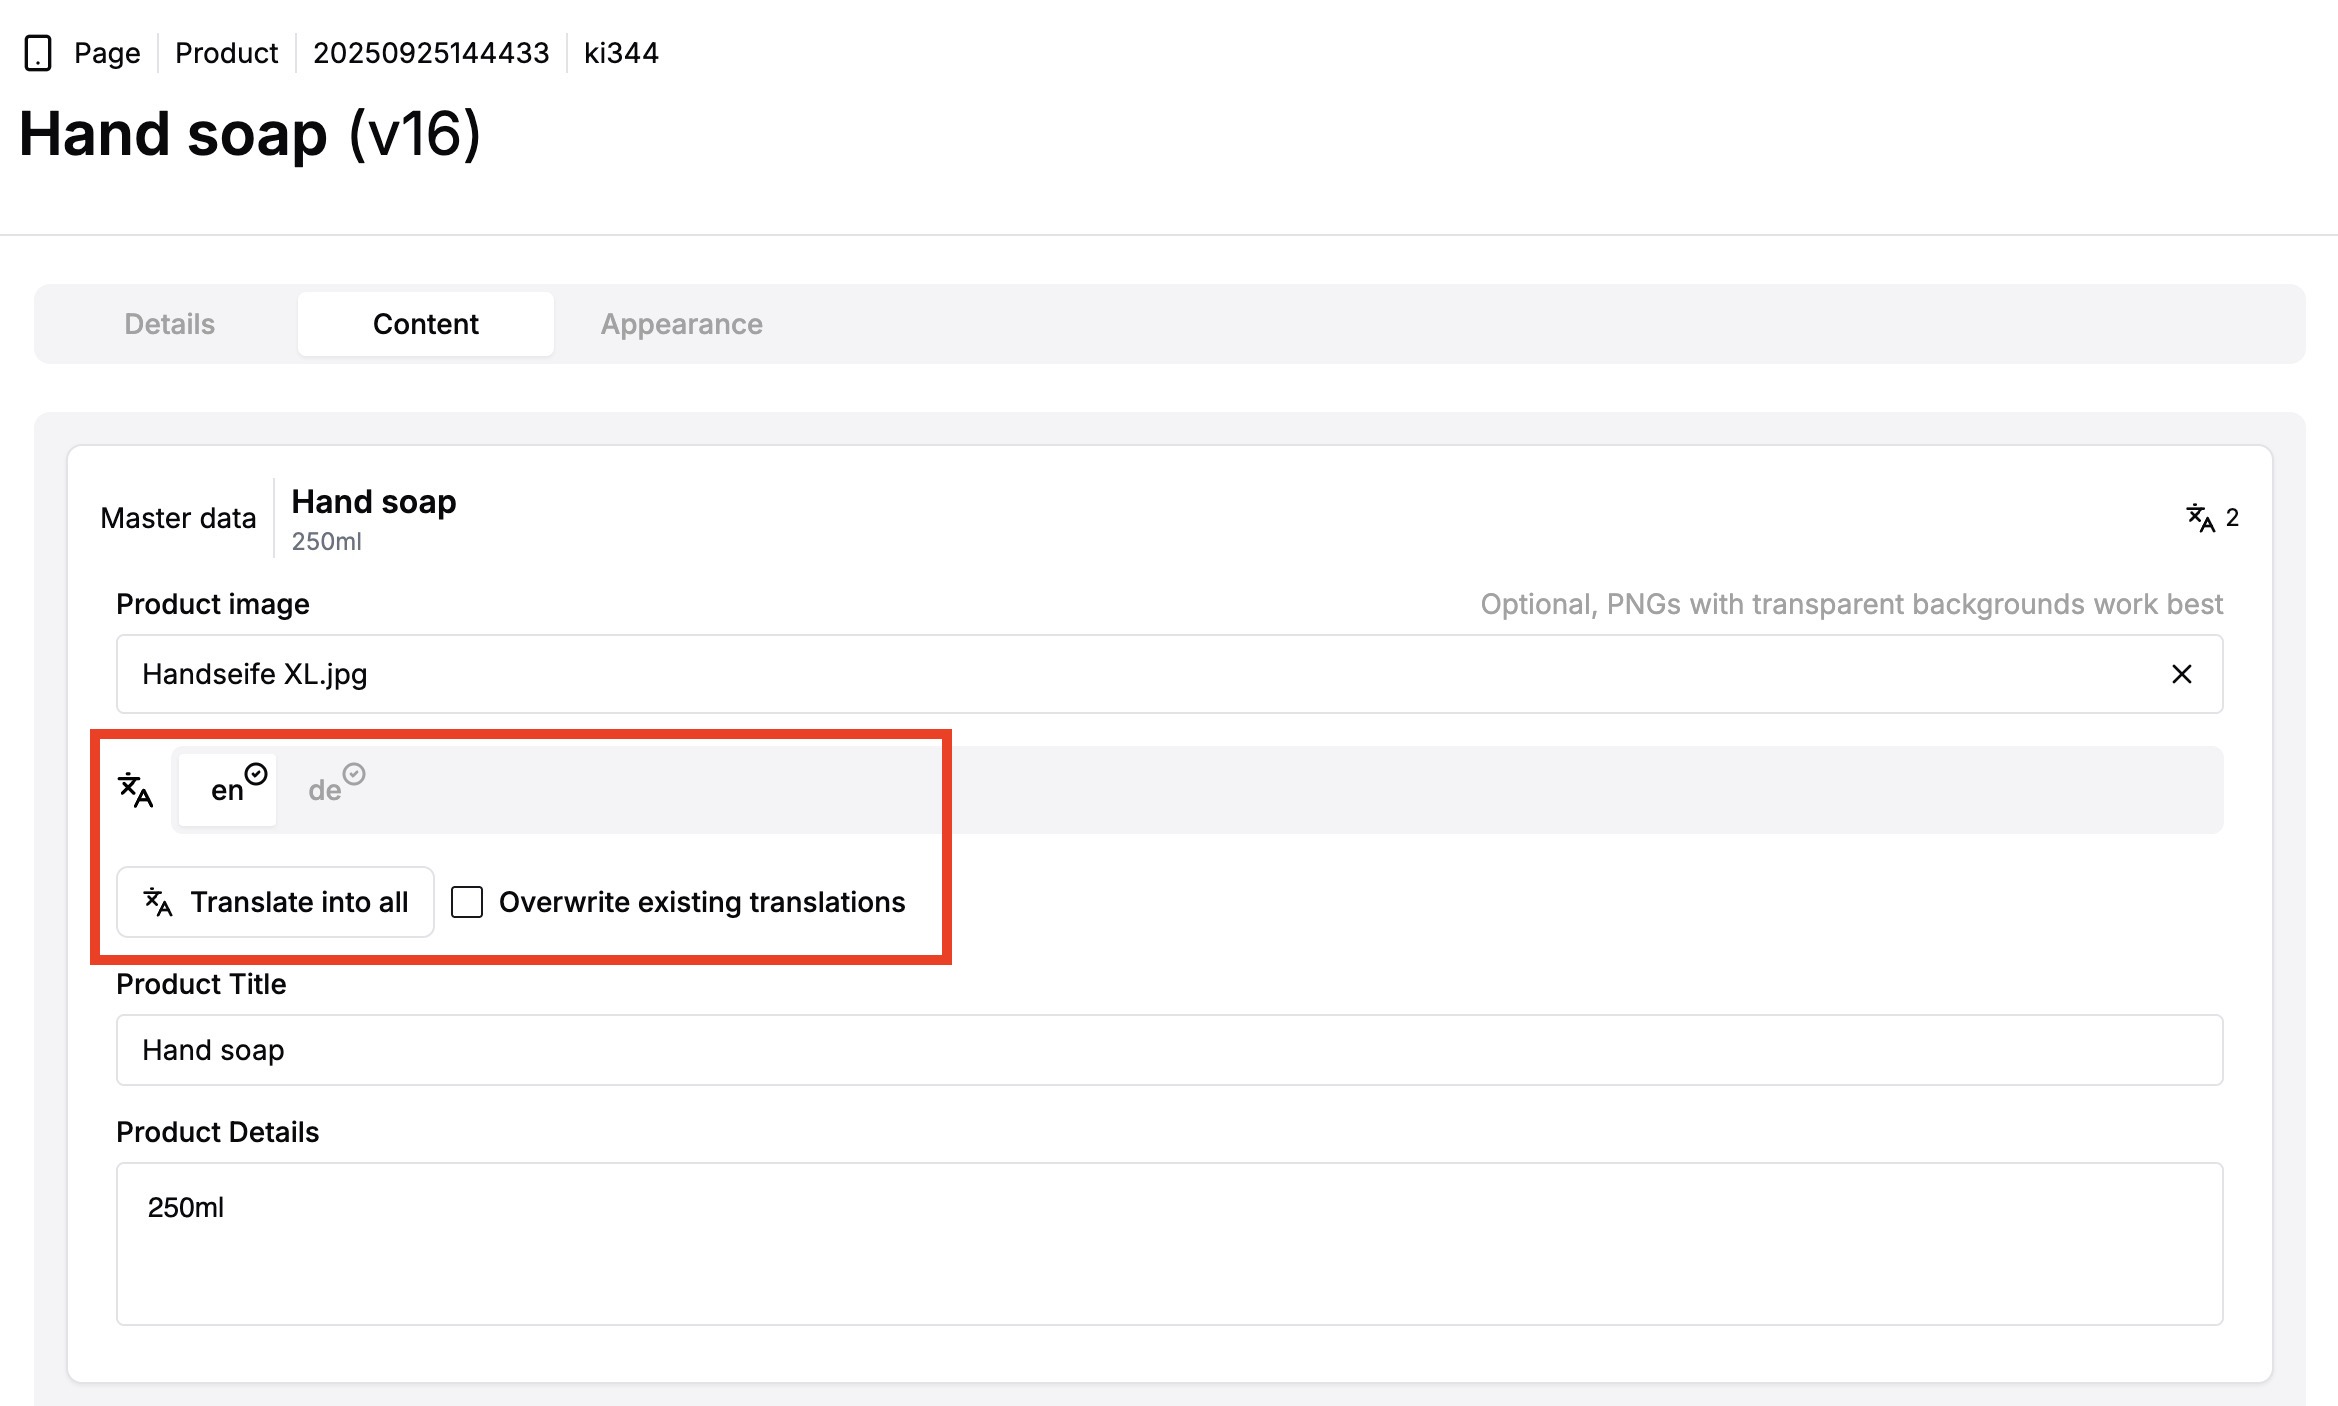This screenshot has height=1406, width=2338.
Task: Open the Details tab
Action: point(169,324)
